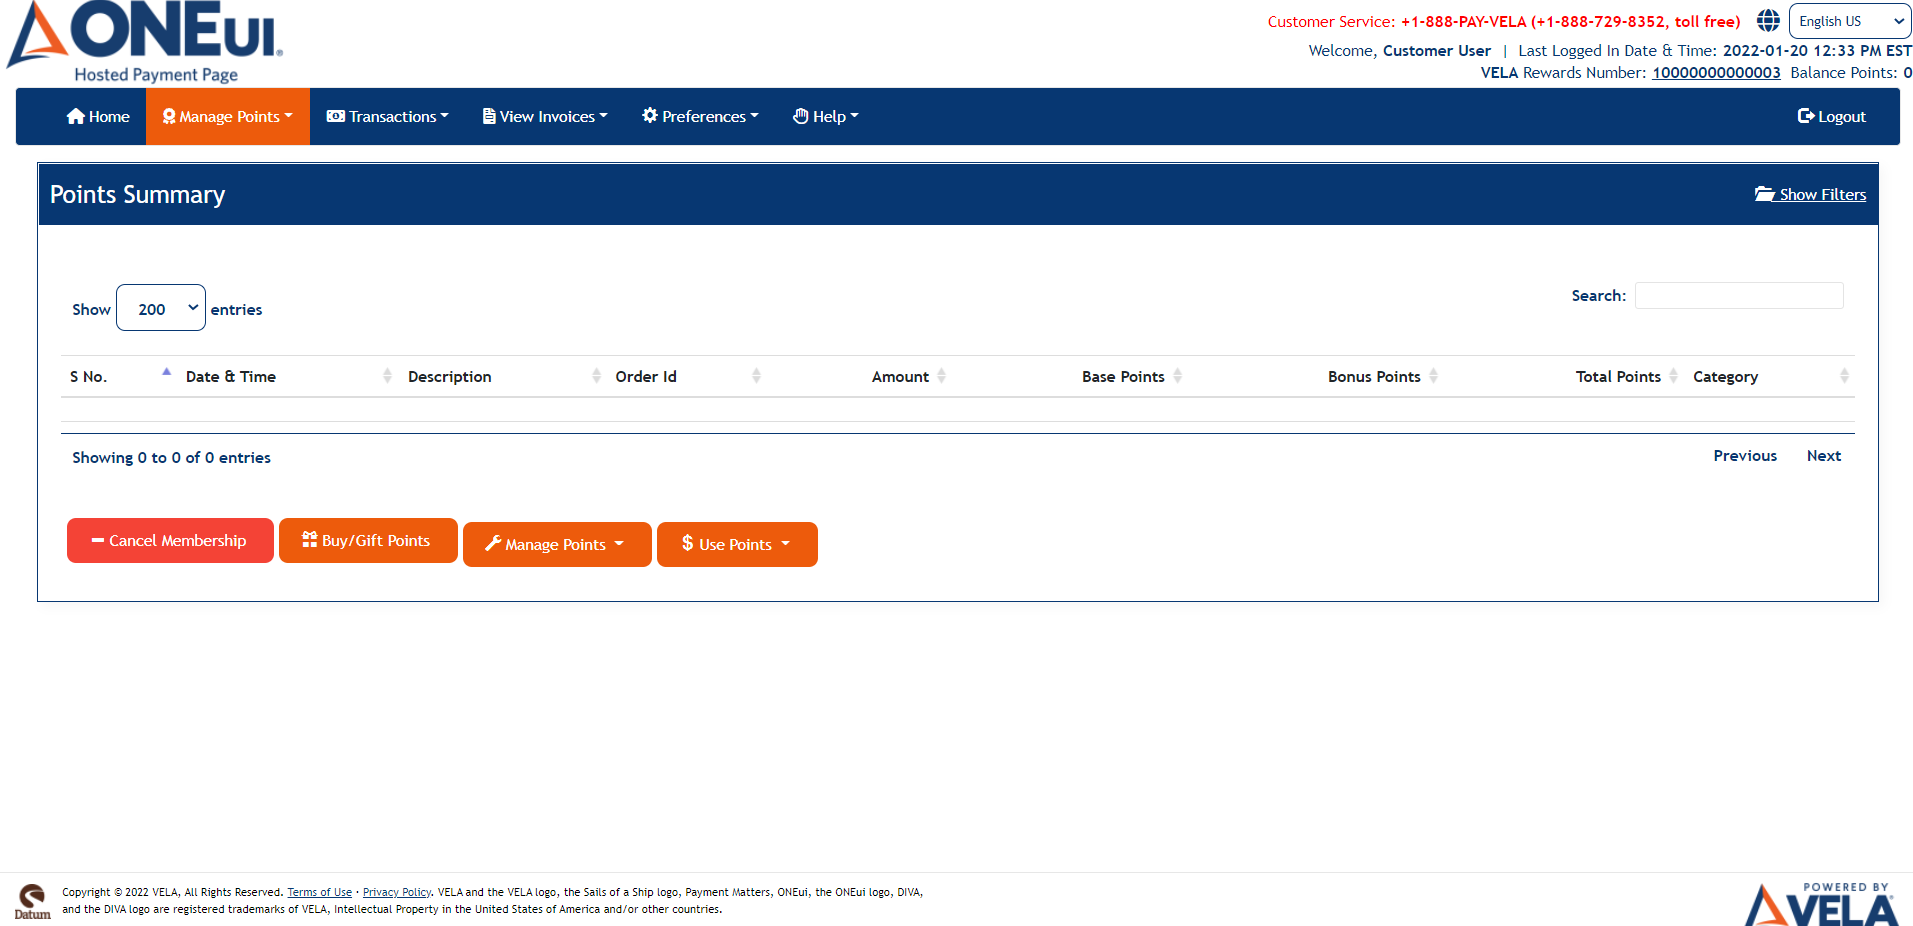The image size is (1913, 926).
Task: Click the Home icon in navigation bar
Action: coord(75,117)
